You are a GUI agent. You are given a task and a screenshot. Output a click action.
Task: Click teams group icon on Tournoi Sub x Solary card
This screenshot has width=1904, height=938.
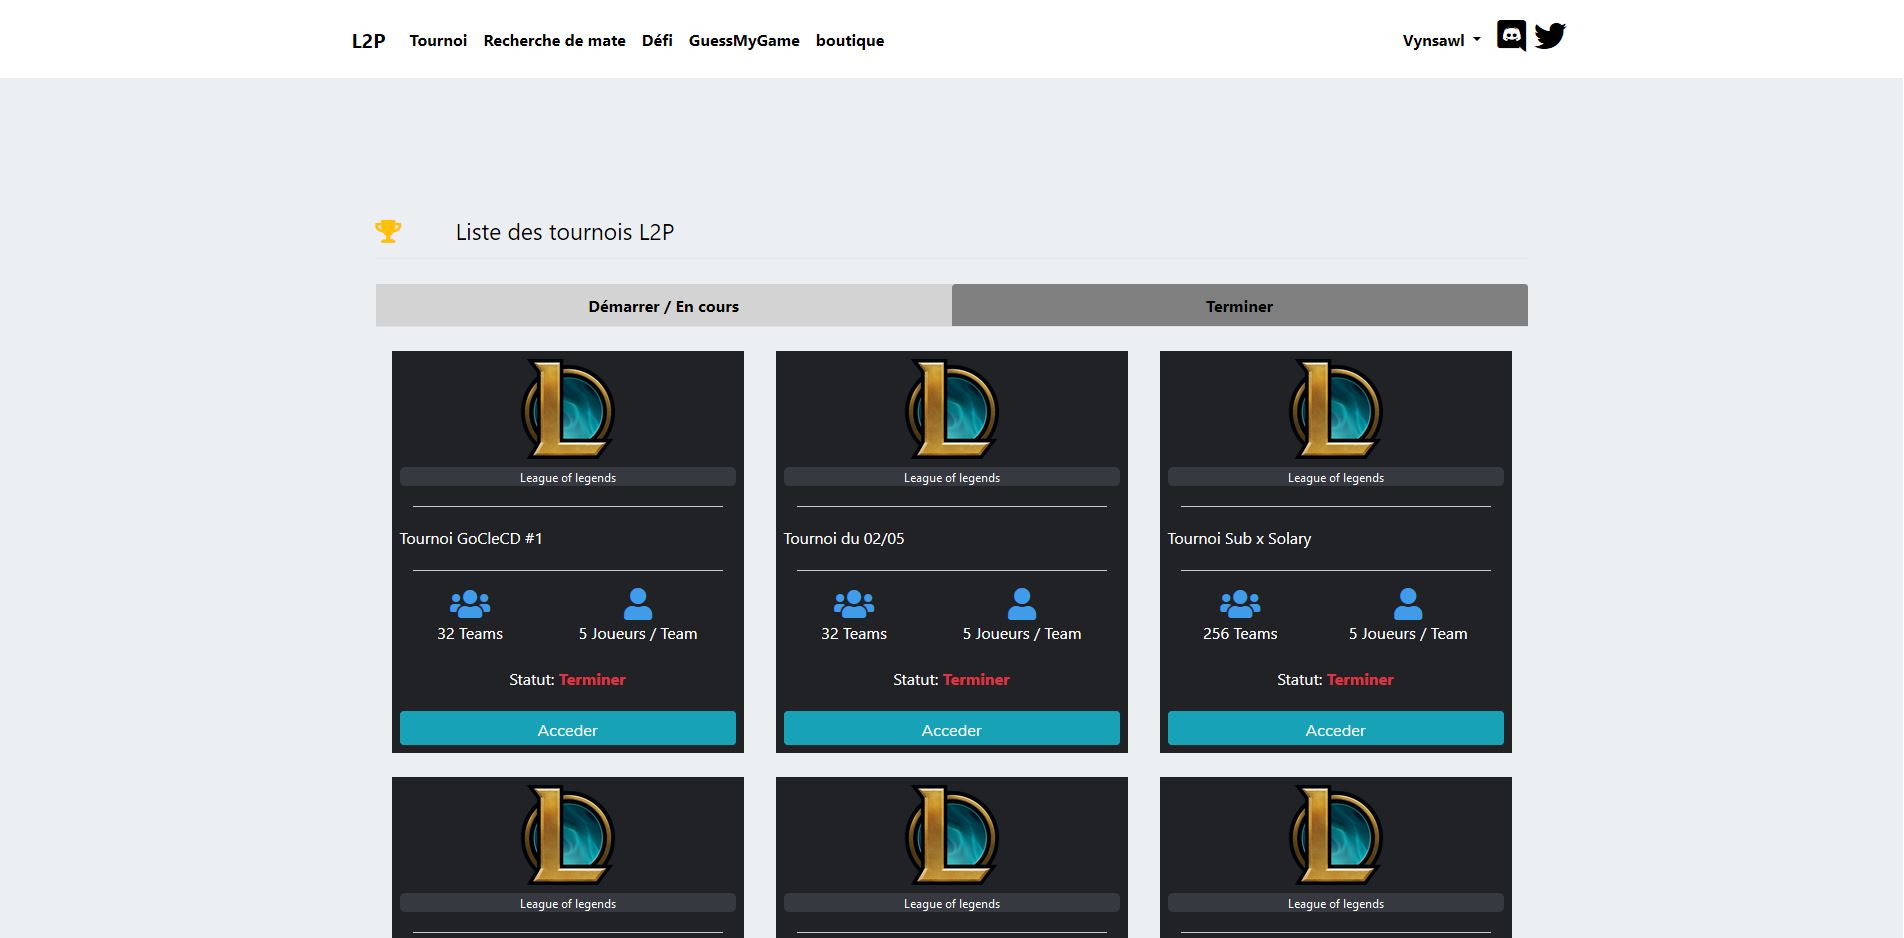click(1240, 604)
